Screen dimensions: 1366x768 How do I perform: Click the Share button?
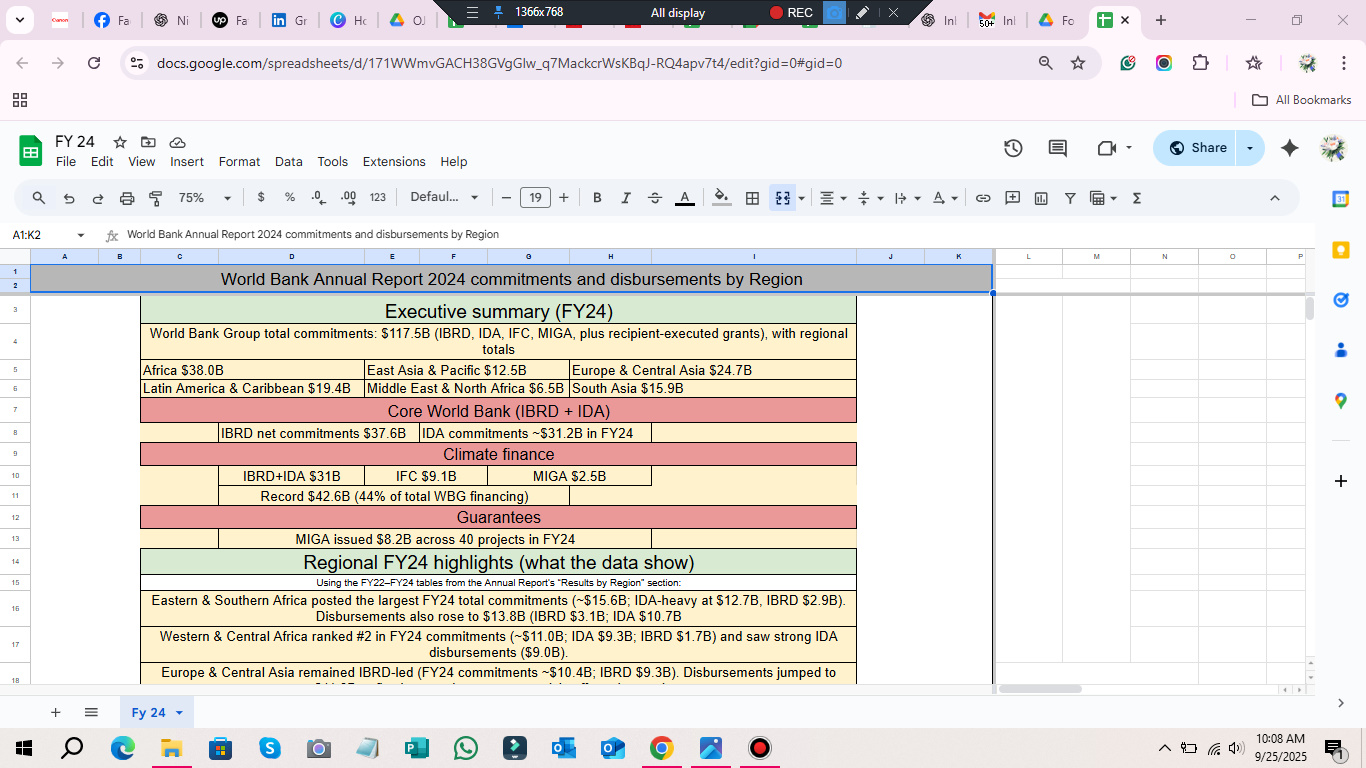click(x=1198, y=148)
